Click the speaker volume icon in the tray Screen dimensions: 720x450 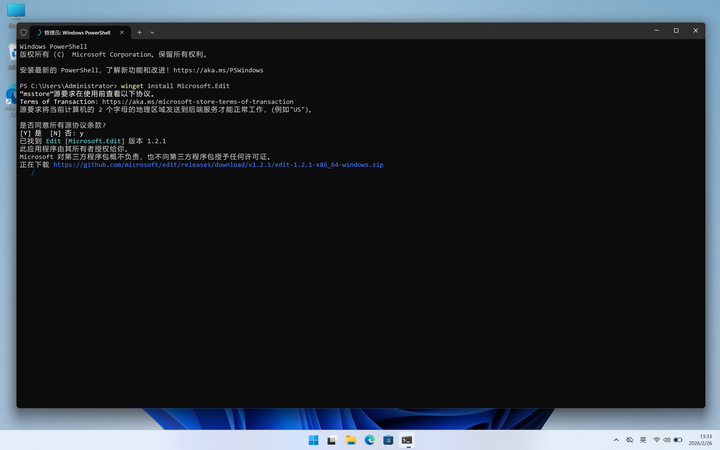point(667,440)
